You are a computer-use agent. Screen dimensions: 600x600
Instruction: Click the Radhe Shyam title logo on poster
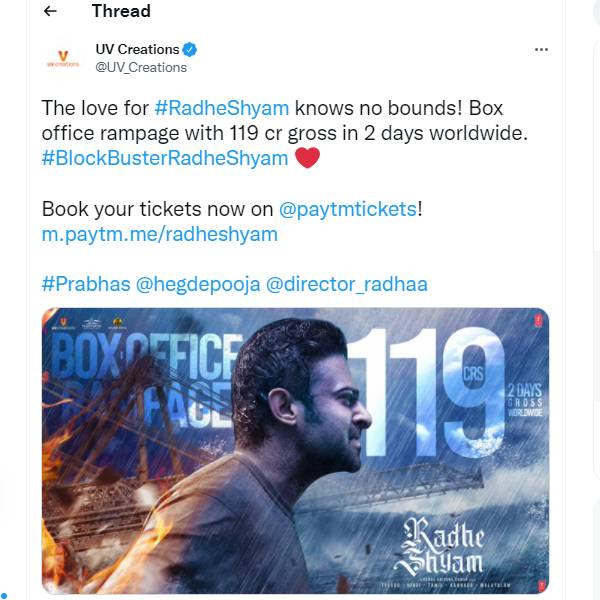pos(440,546)
